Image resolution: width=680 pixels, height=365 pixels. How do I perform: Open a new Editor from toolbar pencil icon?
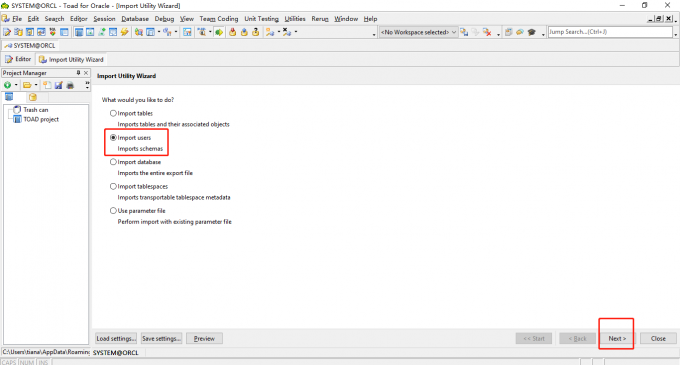(x=7, y=32)
